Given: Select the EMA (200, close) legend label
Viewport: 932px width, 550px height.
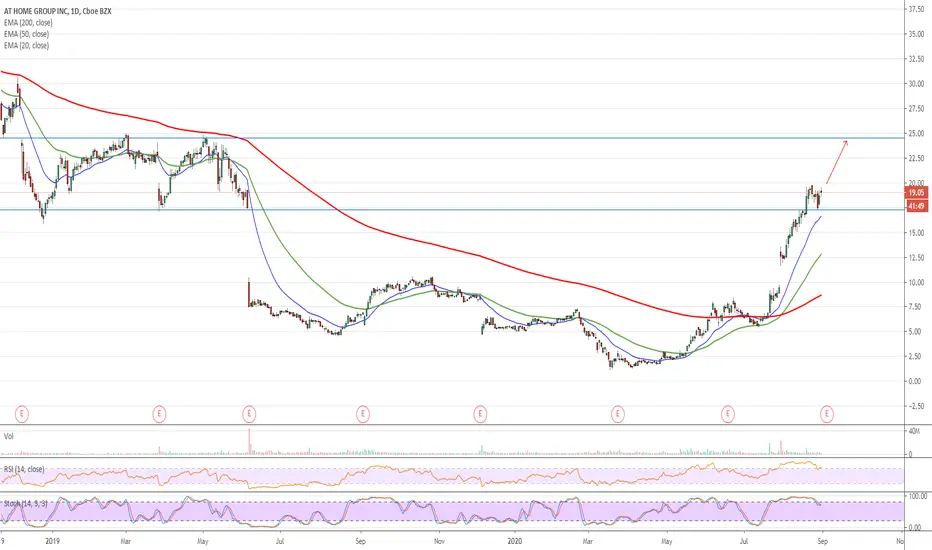Looking at the screenshot, I should point(28,23).
